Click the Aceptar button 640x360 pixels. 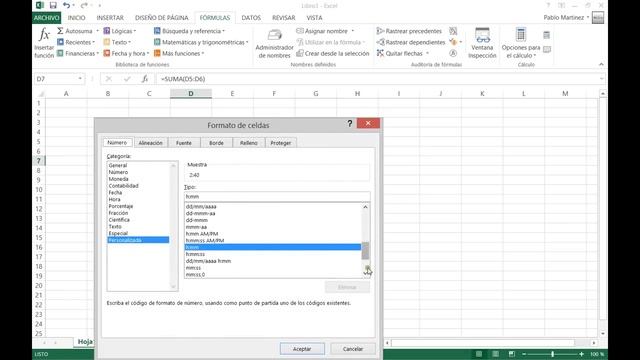click(x=302, y=349)
